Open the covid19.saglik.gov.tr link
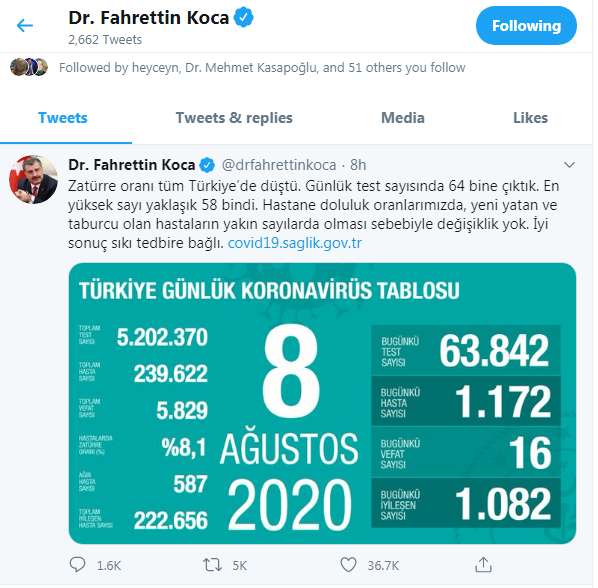The image size is (598, 588). point(294,243)
